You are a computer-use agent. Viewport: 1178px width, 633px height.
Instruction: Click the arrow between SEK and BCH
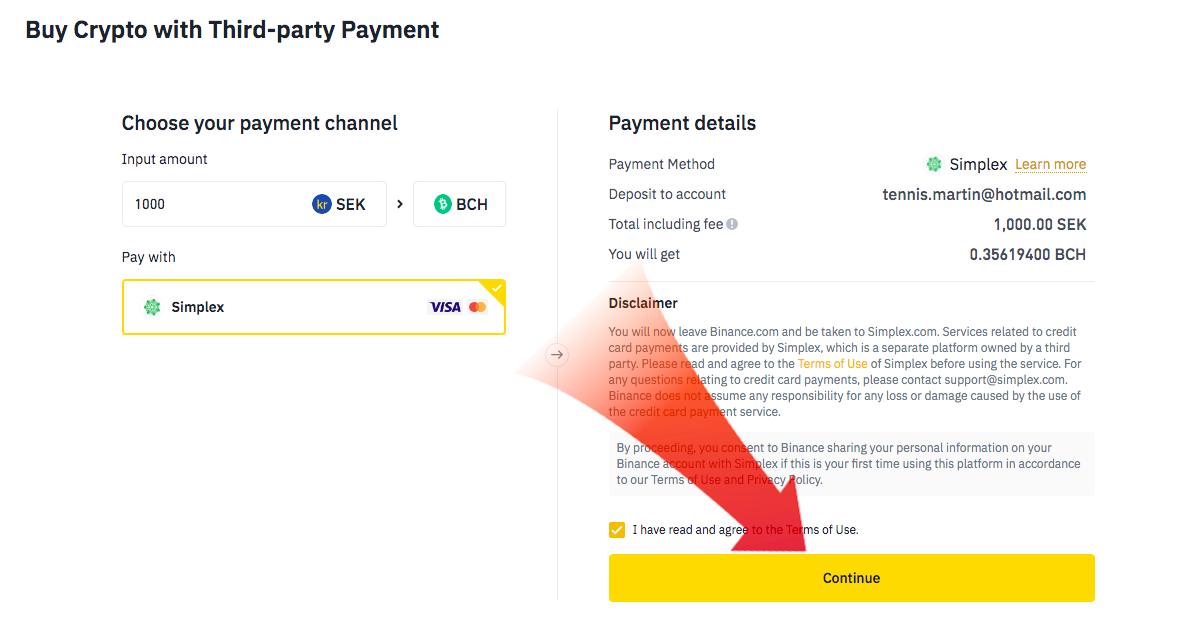click(400, 204)
